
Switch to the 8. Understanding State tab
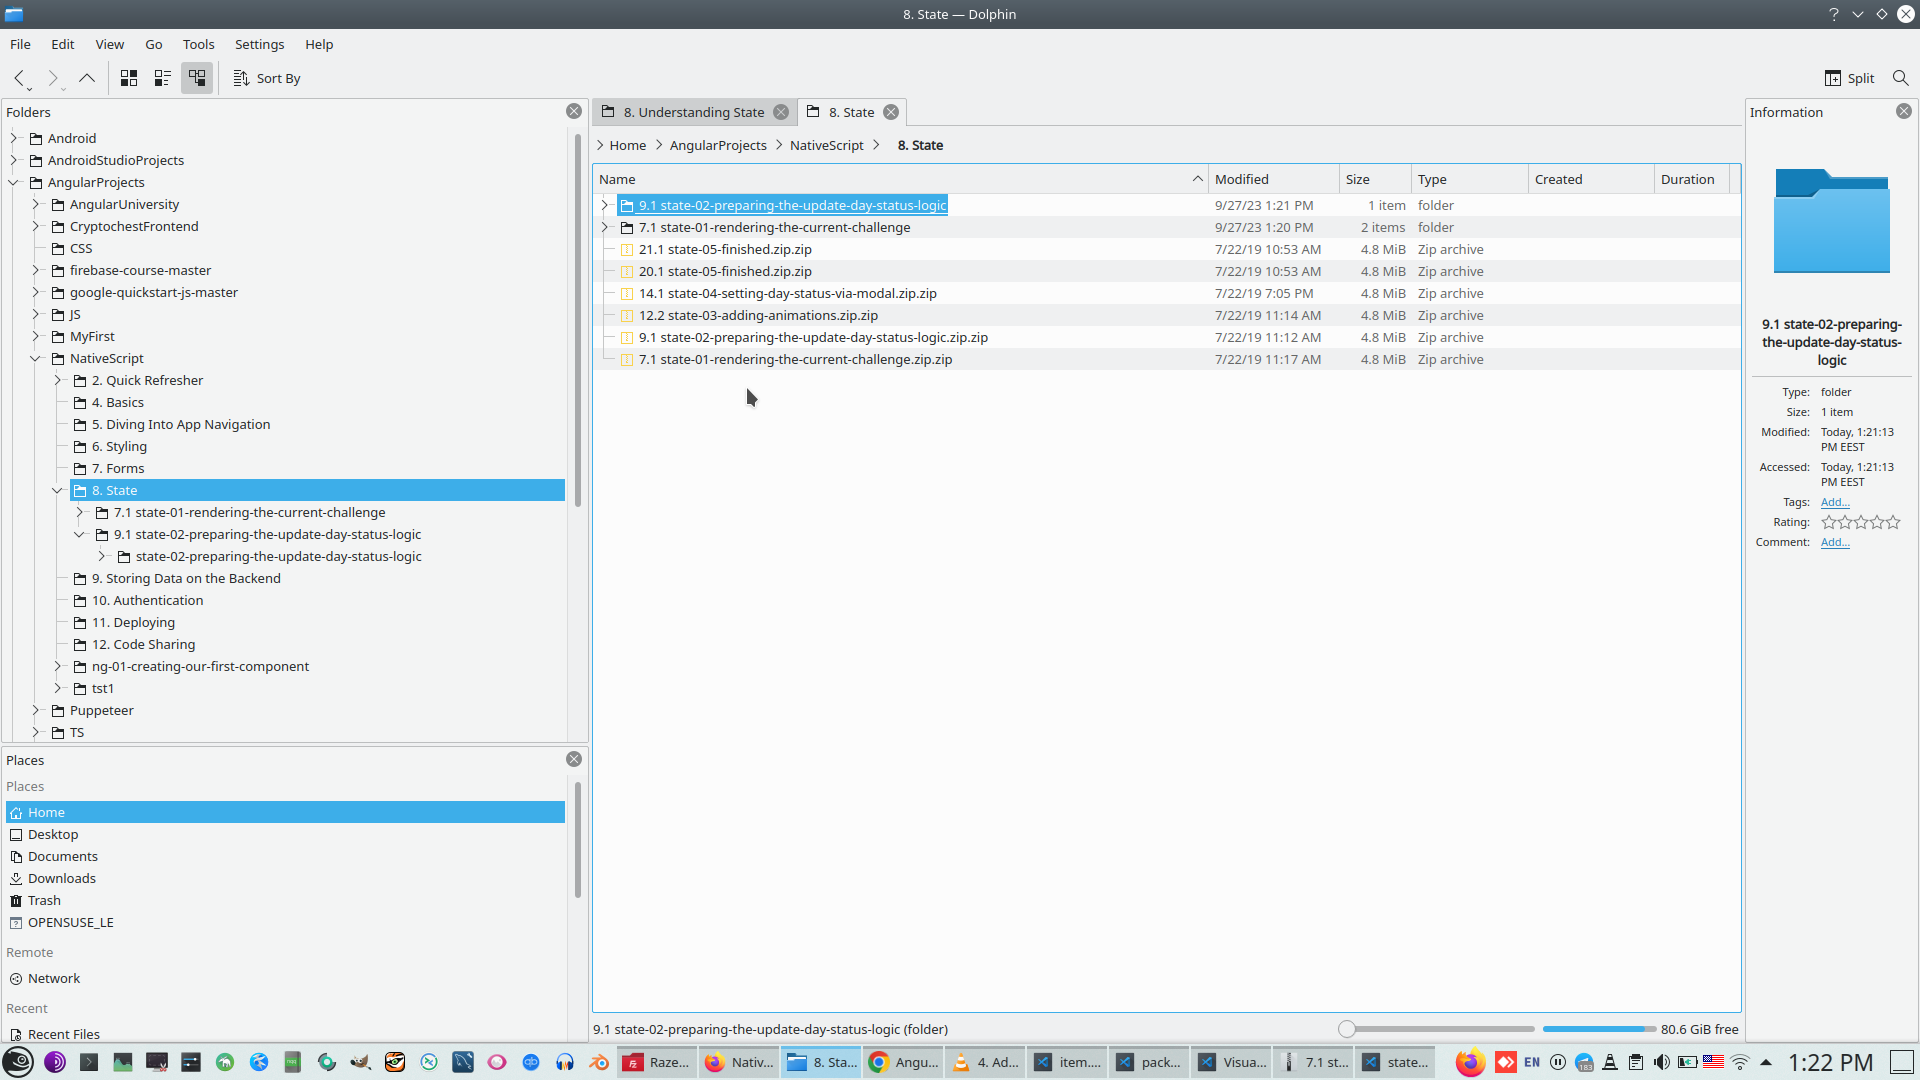[693, 112]
